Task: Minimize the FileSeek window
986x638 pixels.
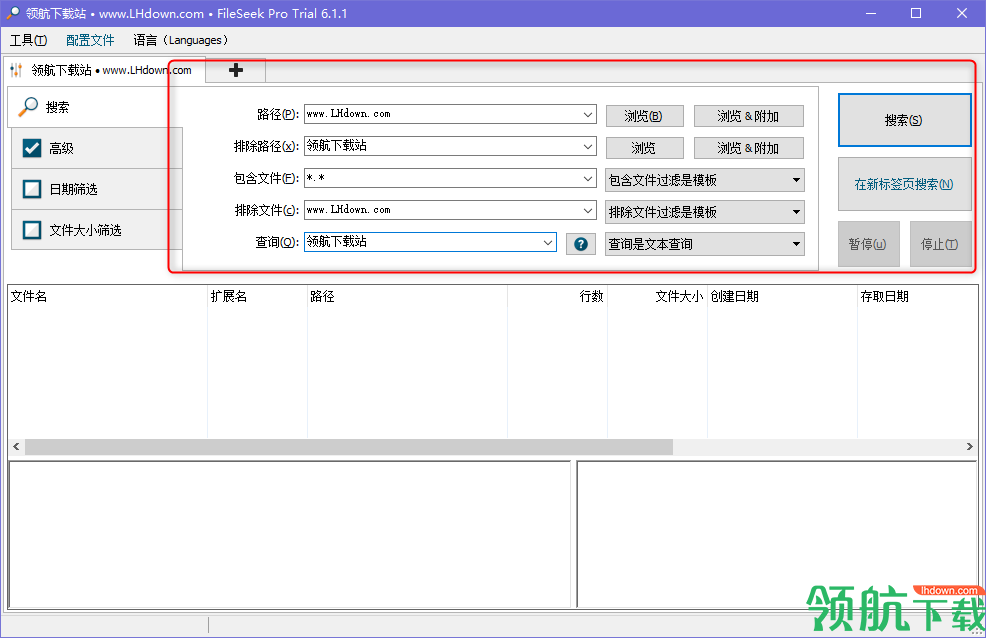Action: pyautogui.click(x=871, y=13)
